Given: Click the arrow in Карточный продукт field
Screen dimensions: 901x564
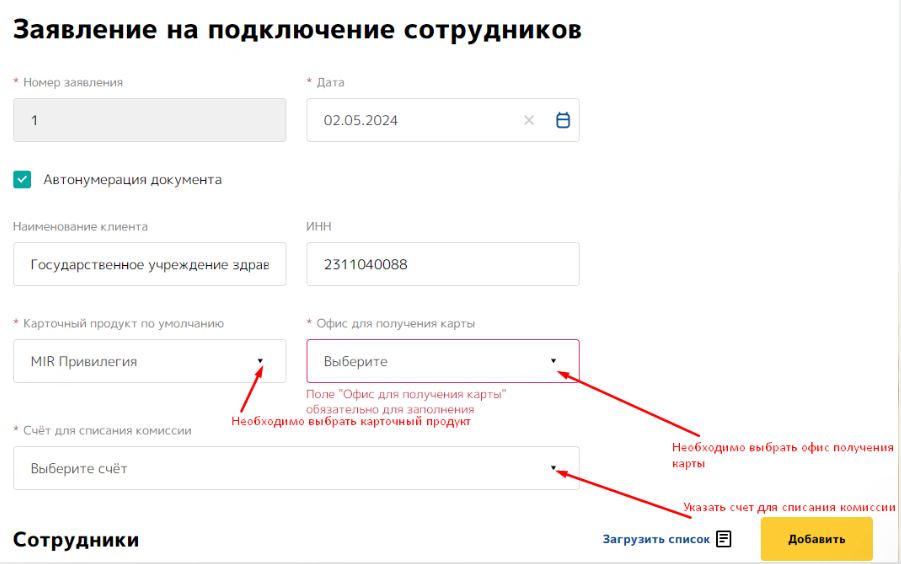Looking at the screenshot, I should tap(260, 361).
